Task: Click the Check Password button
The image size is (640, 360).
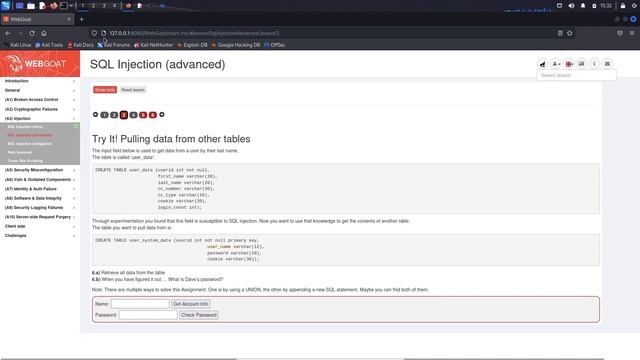Action: [x=199, y=315]
